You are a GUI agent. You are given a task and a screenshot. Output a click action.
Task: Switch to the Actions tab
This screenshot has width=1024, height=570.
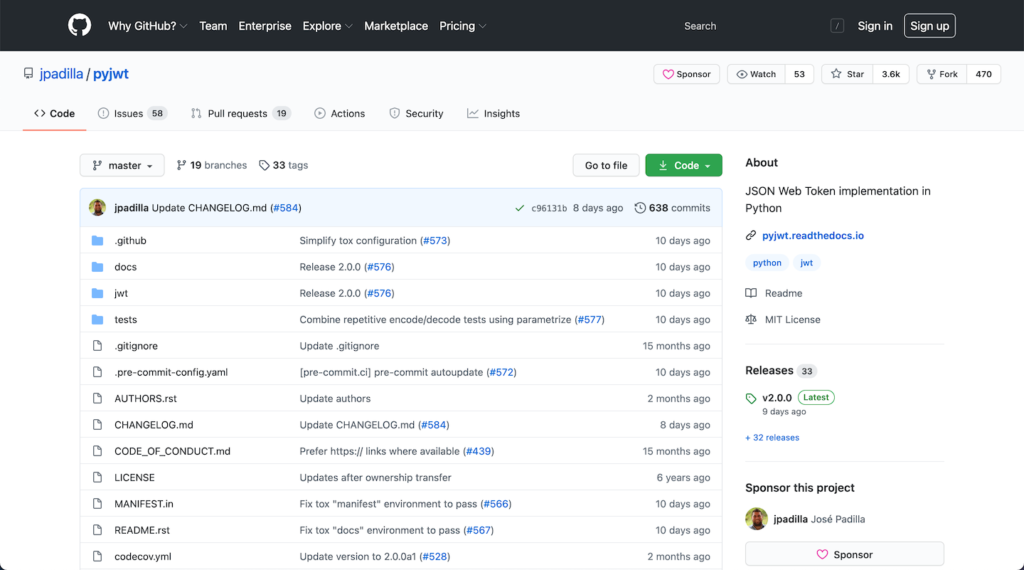click(340, 114)
